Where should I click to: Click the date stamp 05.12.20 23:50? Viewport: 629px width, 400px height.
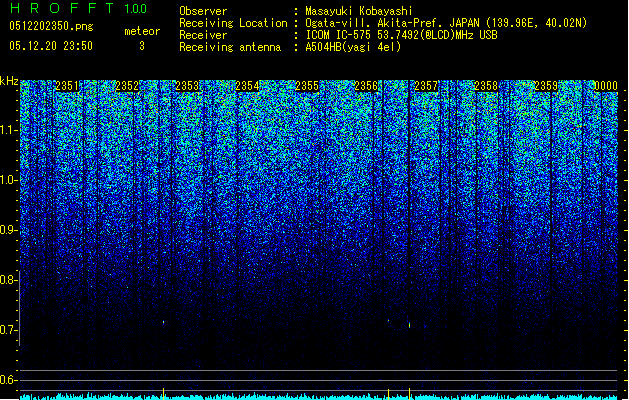(x=51, y=46)
